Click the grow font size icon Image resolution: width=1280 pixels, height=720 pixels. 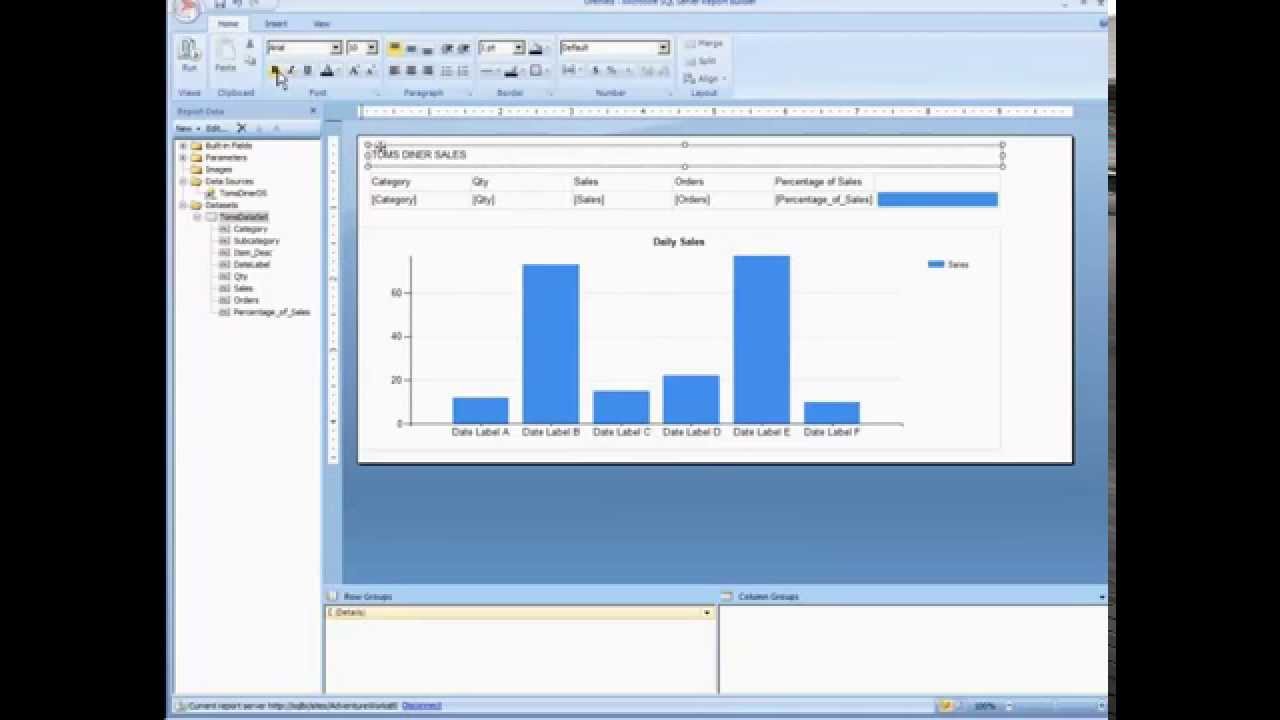(x=353, y=71)
